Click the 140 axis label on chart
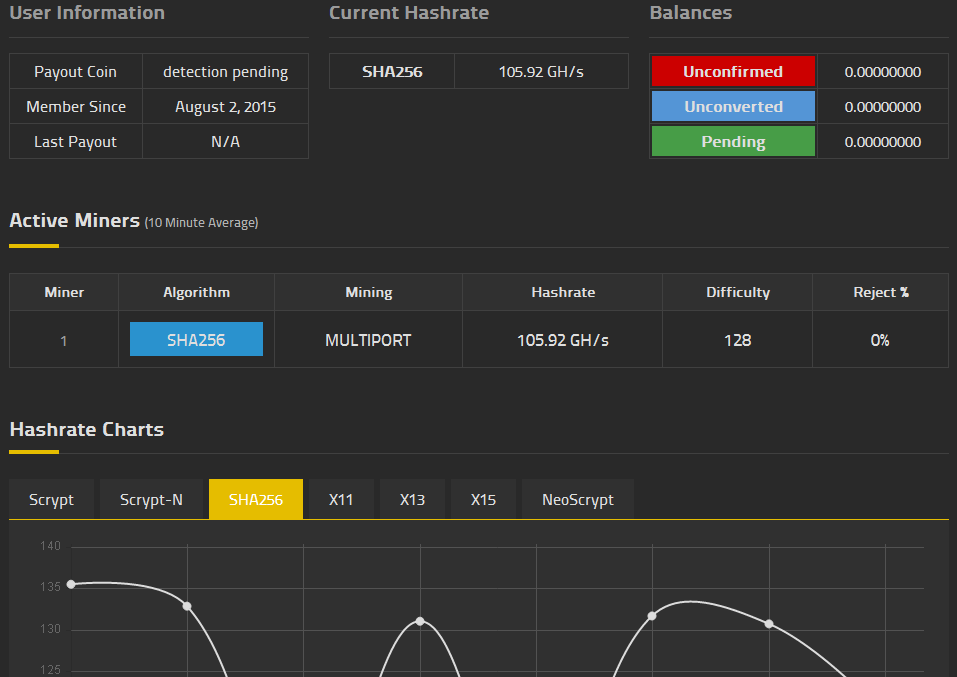The height and width of the screenshot is (677, 957). click(51, 546)
